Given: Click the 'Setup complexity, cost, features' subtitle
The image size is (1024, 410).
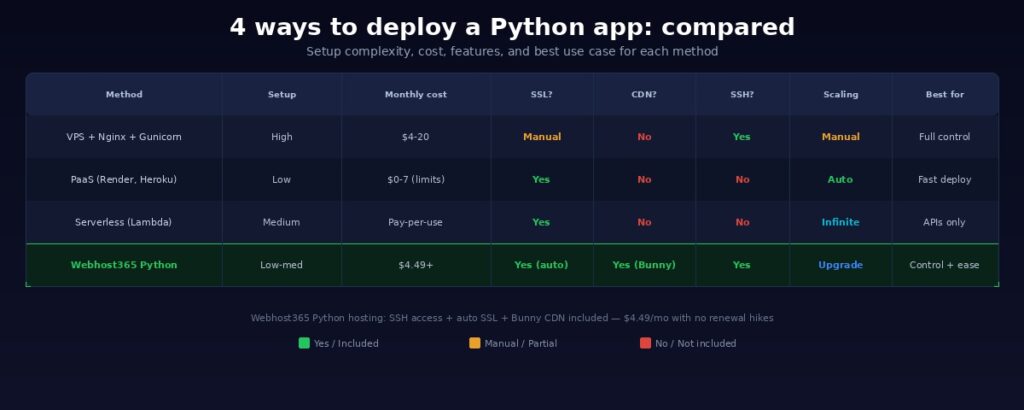Looking at the screenshot, I should (512, 52).
